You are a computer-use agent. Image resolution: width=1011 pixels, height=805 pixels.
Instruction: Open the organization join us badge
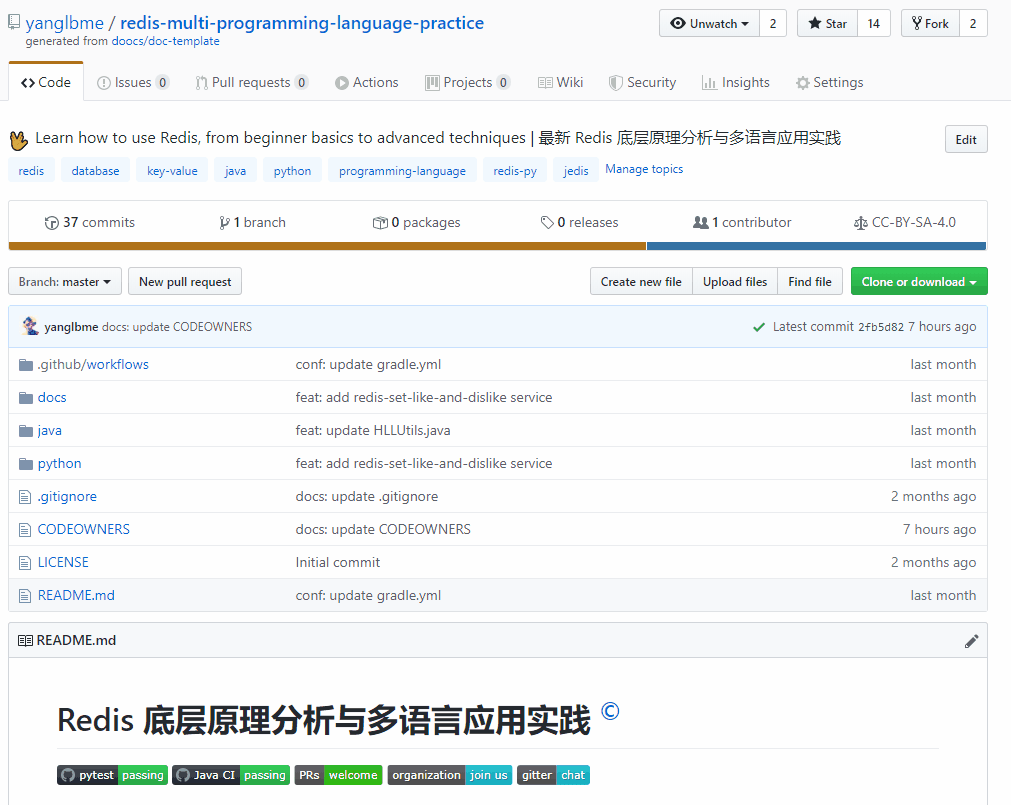[449, 775]
